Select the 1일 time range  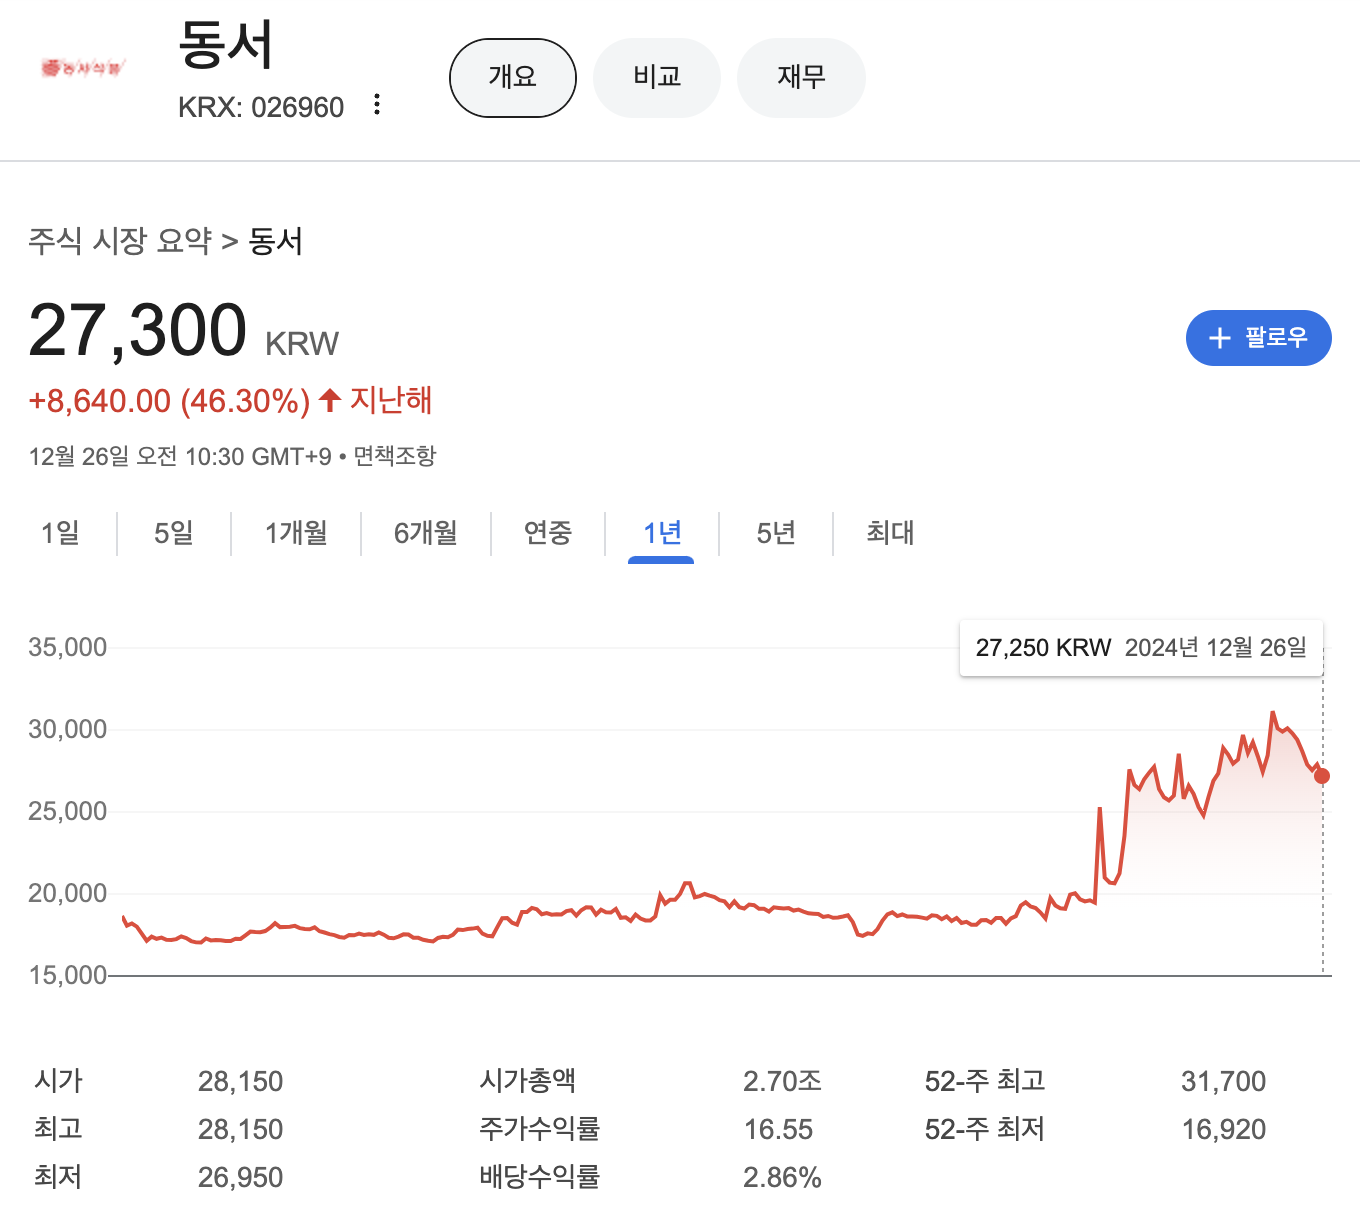tap(60, 533)
